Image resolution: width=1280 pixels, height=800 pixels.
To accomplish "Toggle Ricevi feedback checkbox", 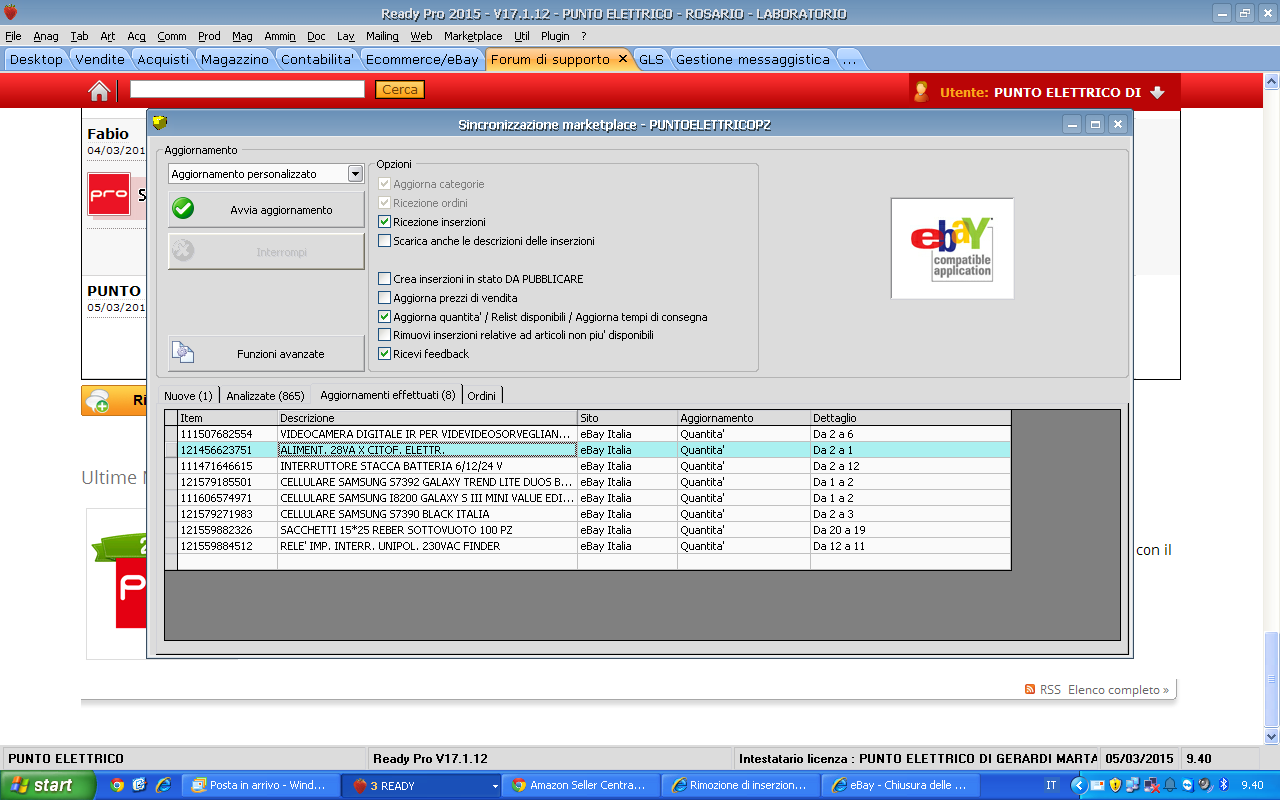I will click(x=385, y=354).
